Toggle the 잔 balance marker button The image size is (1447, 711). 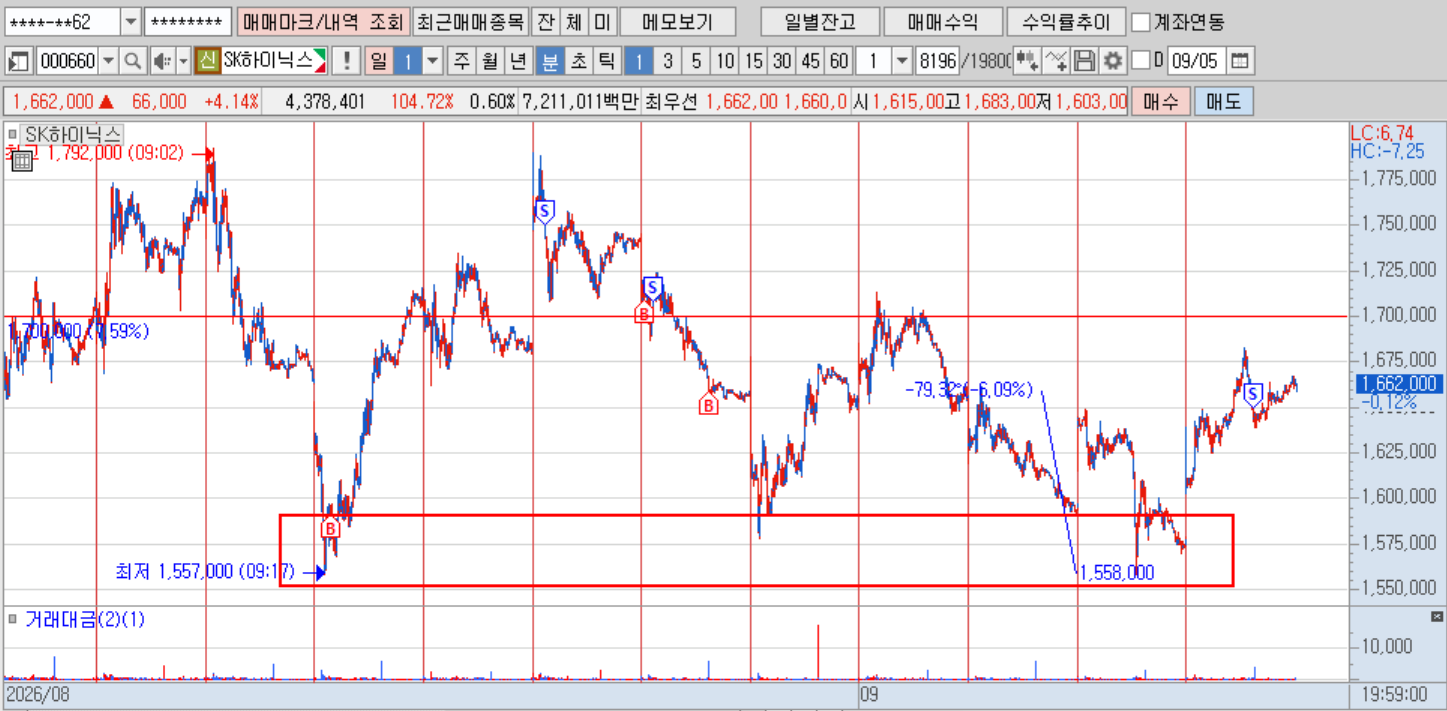[544, 22]
